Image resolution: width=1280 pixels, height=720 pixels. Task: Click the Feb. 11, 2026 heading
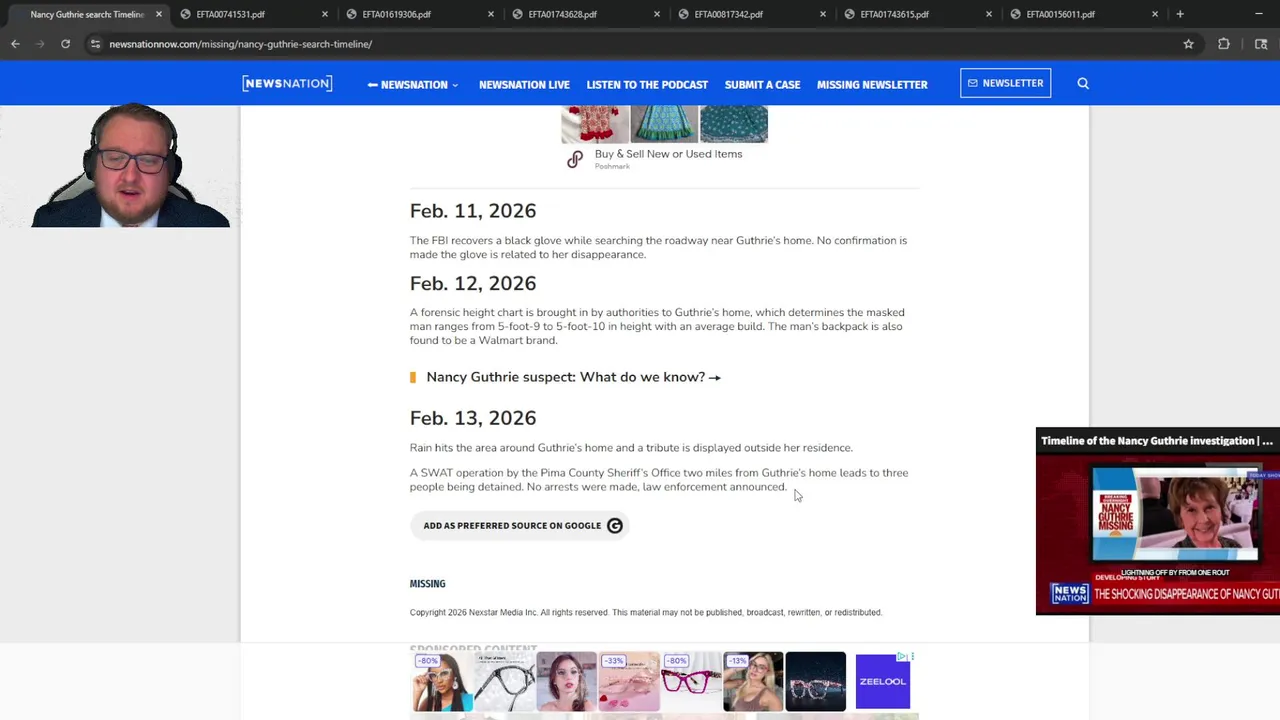(x=473, y=211)
